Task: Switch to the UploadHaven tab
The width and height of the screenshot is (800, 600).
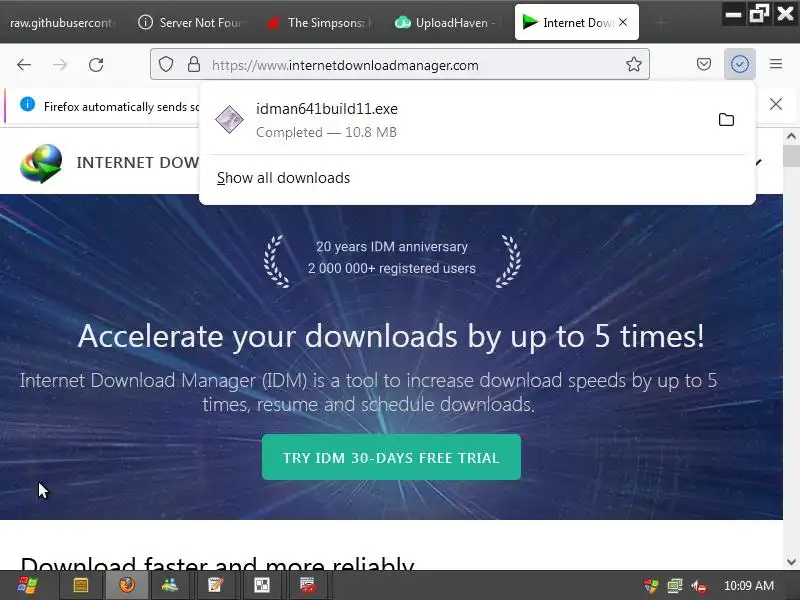Action: pyautogui.click(x=447, y=23)
